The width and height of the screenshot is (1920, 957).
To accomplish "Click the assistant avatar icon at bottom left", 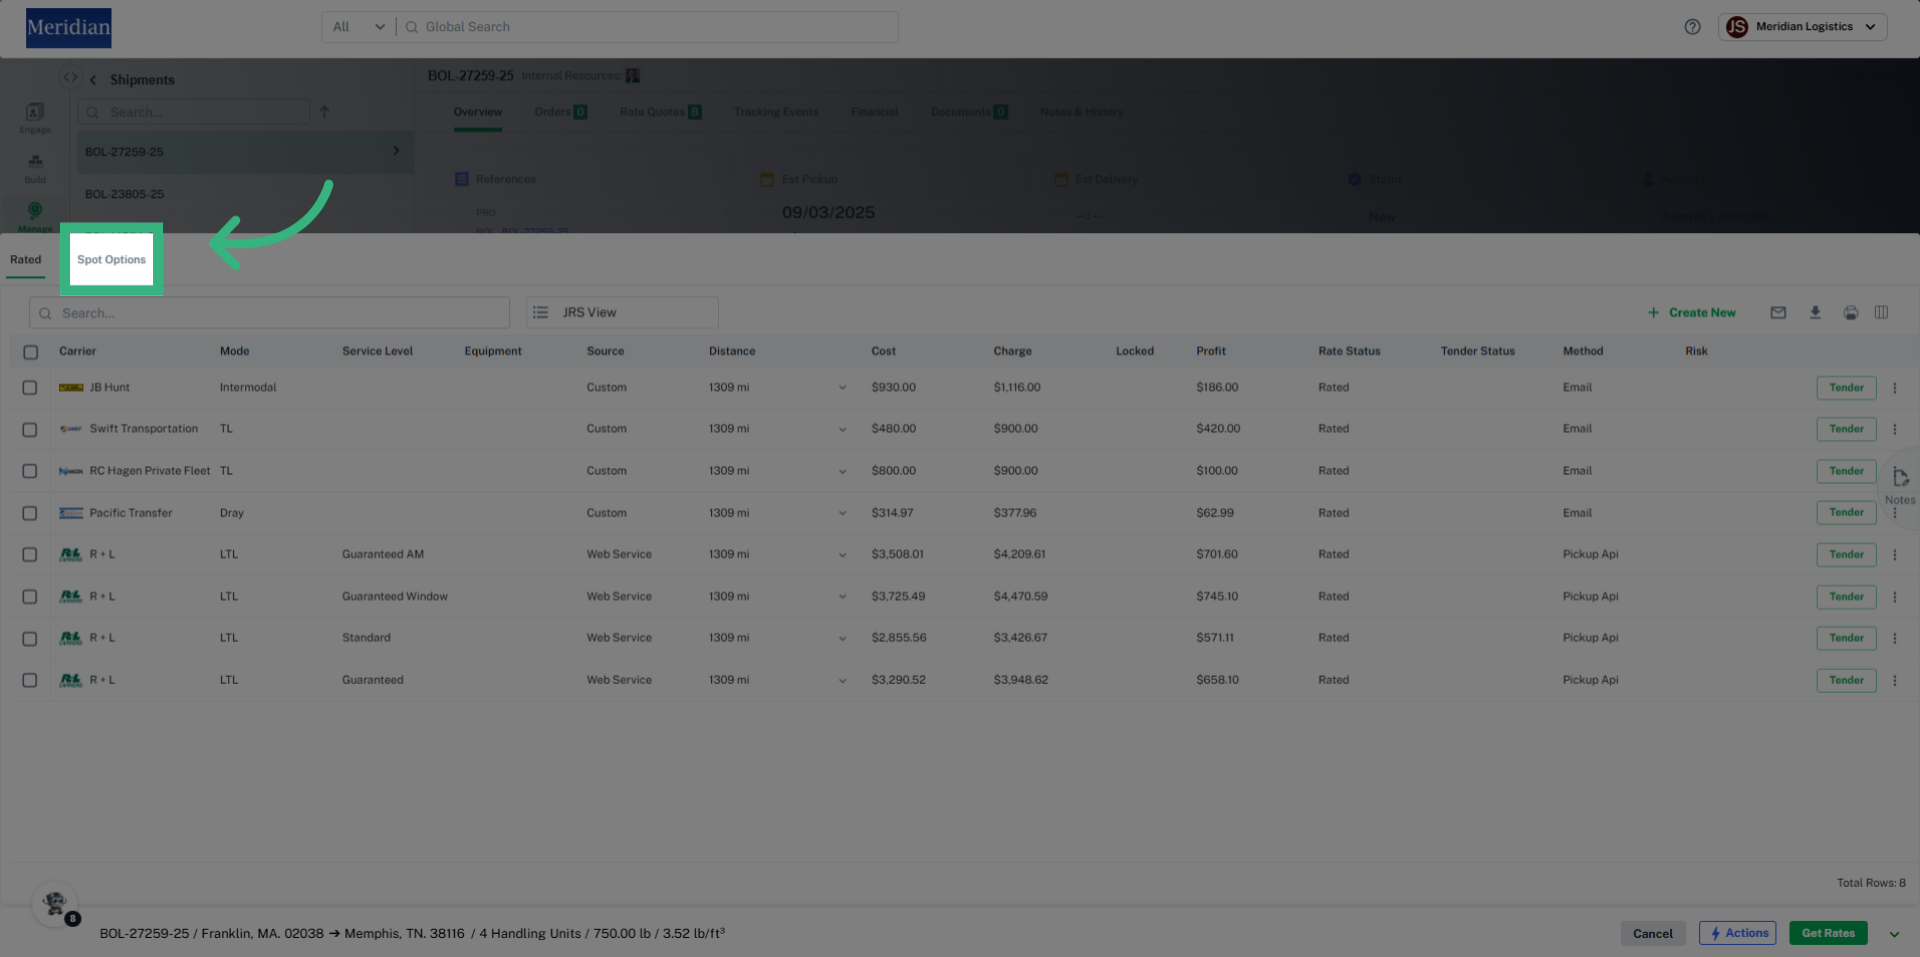I will (55, 904).
